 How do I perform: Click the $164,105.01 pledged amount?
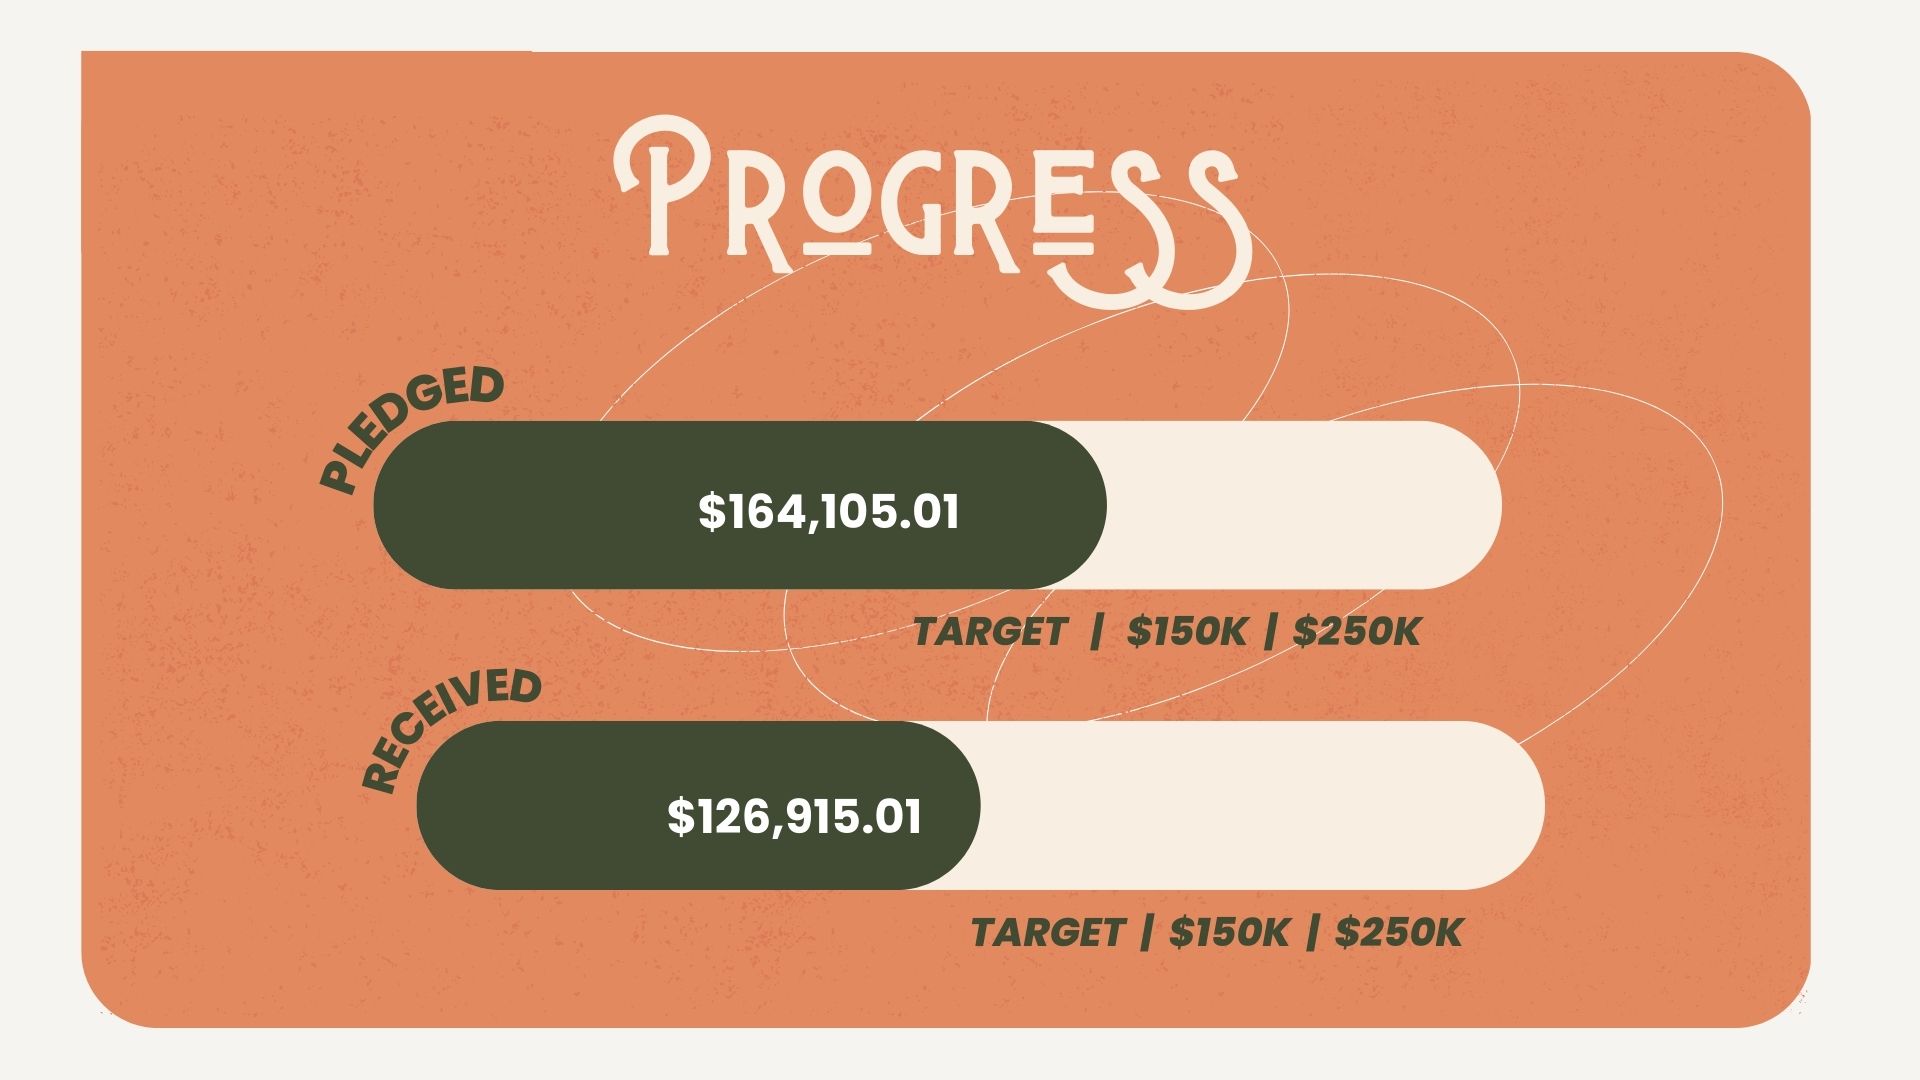point(828,511)
